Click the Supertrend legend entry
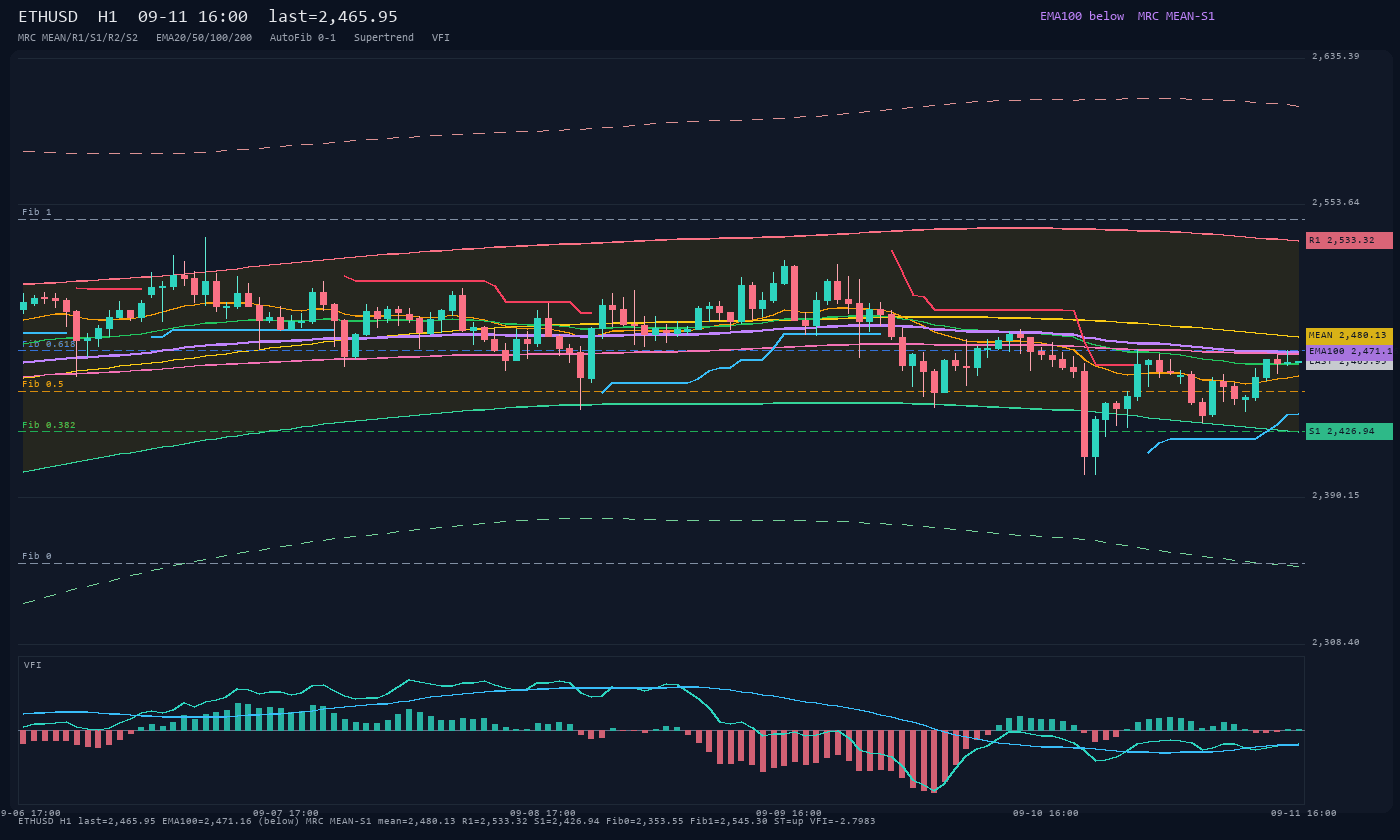 384,38
